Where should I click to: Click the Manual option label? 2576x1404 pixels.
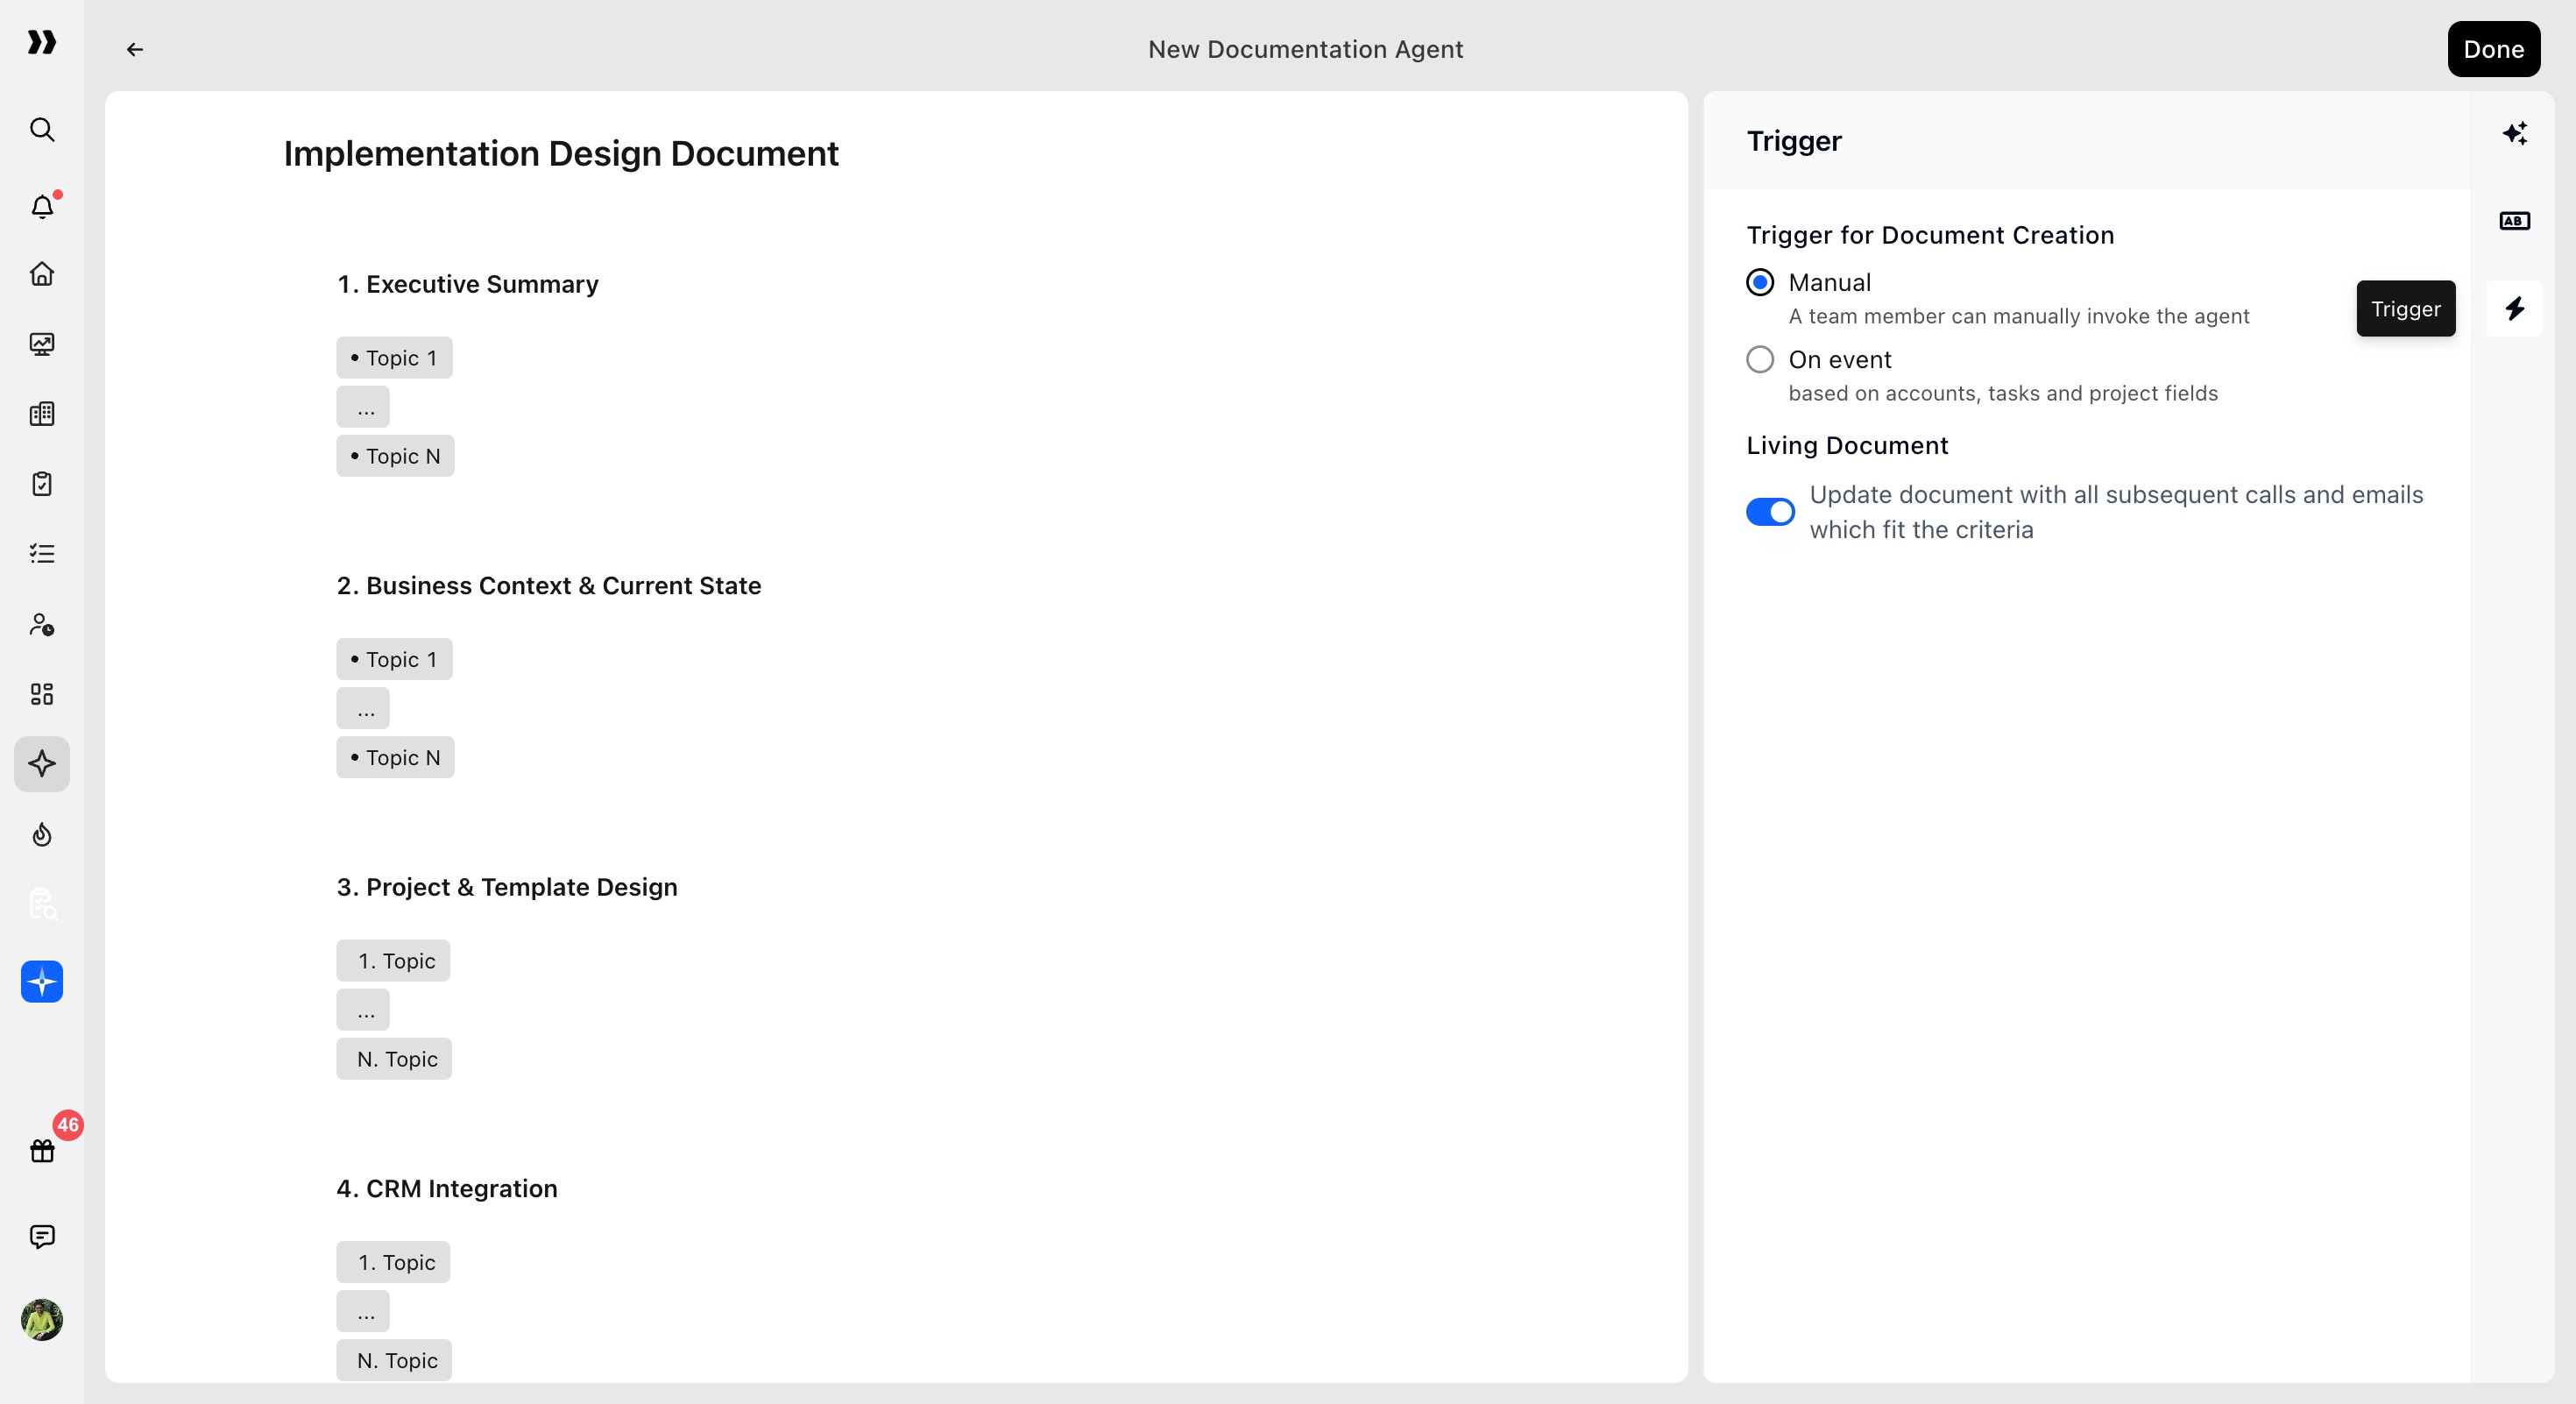[x=1829, y=282]
